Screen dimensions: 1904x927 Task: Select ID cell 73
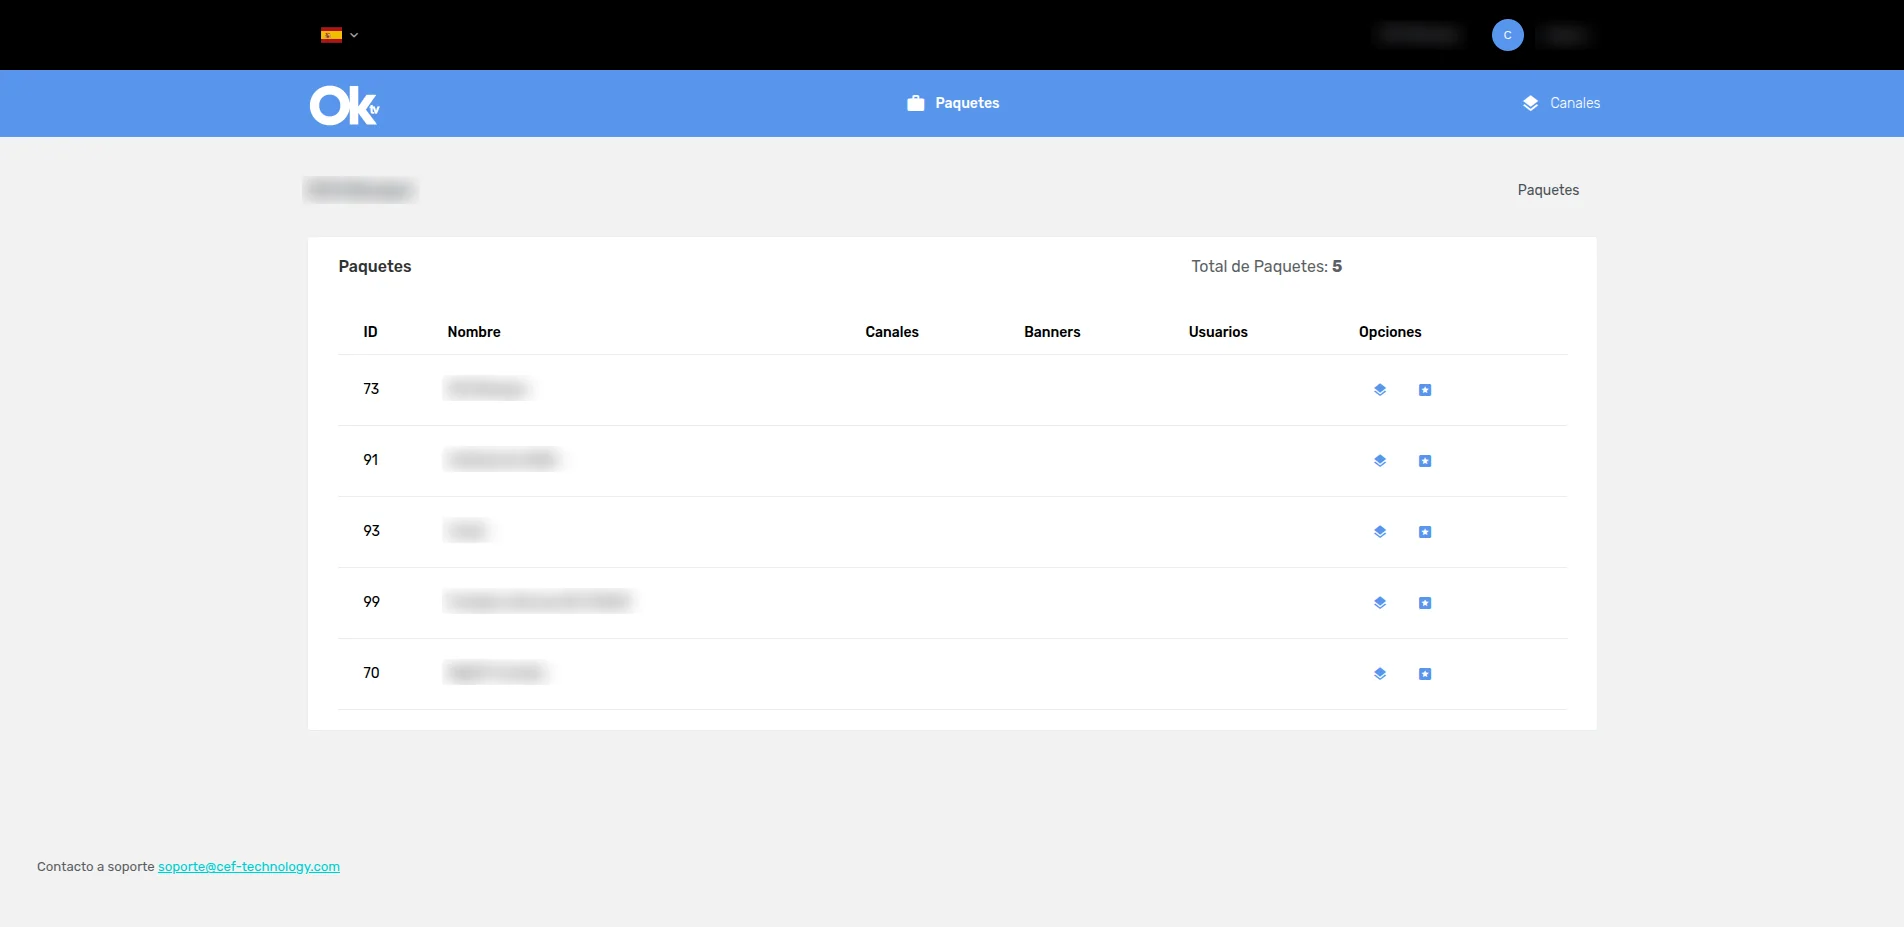pyautogui.click(x=371, y=389)
